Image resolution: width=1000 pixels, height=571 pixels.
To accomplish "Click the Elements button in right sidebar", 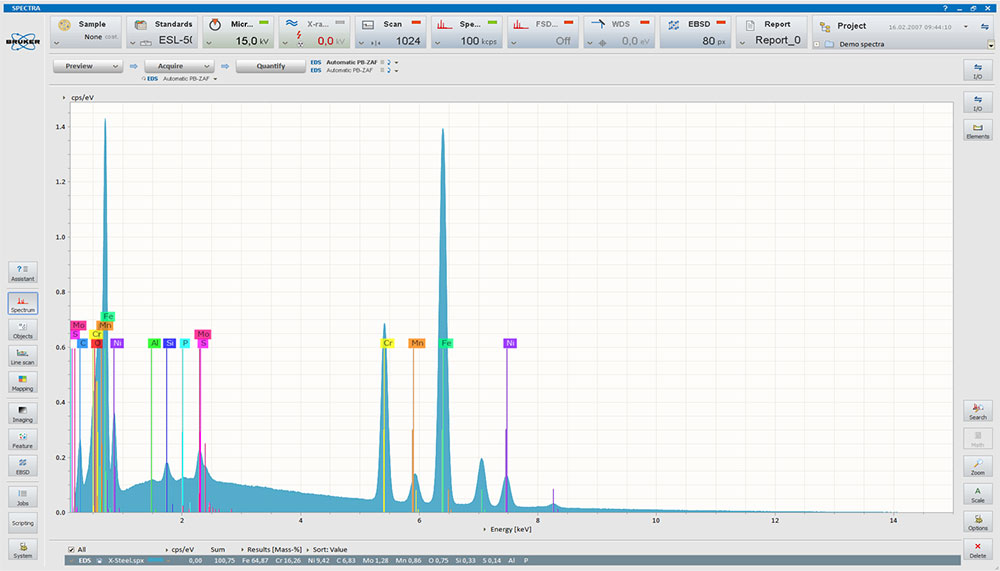I will click(x=977, y=130).
